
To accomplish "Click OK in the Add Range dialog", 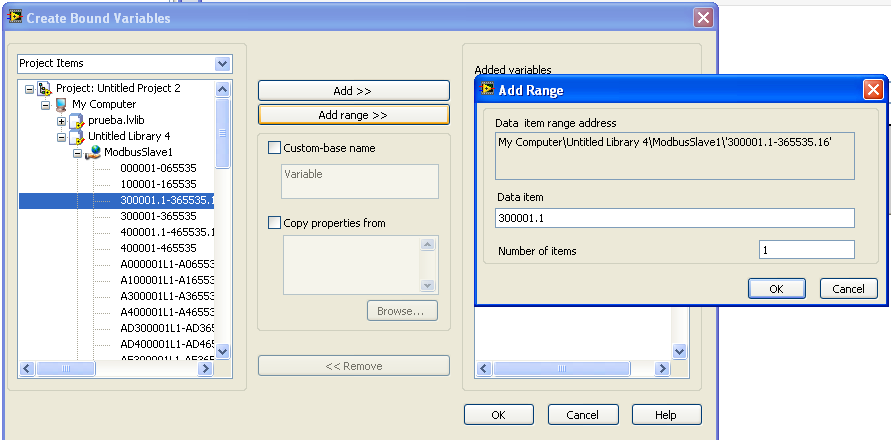I will (777, 289).
